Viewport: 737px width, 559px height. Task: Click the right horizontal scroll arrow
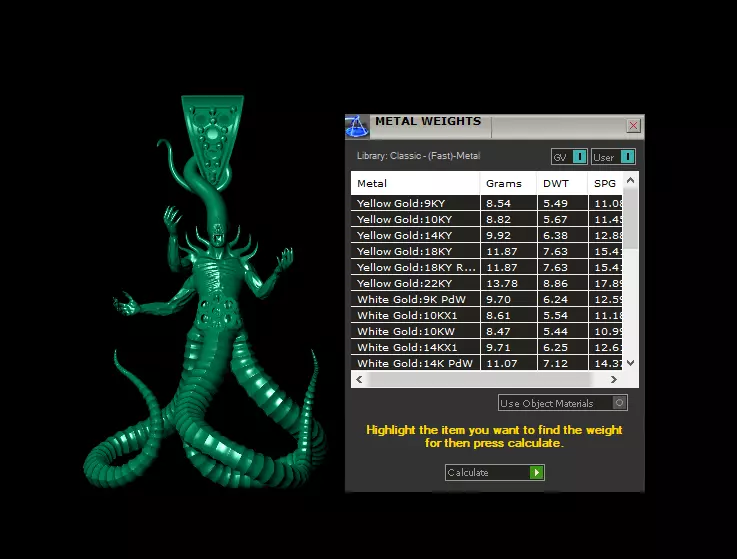613,379
